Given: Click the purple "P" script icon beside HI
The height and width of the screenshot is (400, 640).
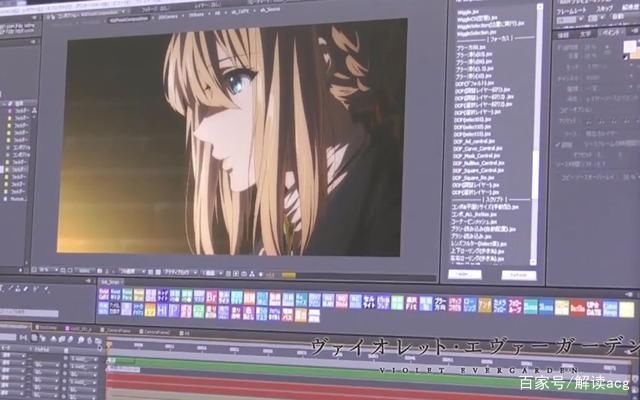Looking at the screenshot, I should tap(174, 310).
